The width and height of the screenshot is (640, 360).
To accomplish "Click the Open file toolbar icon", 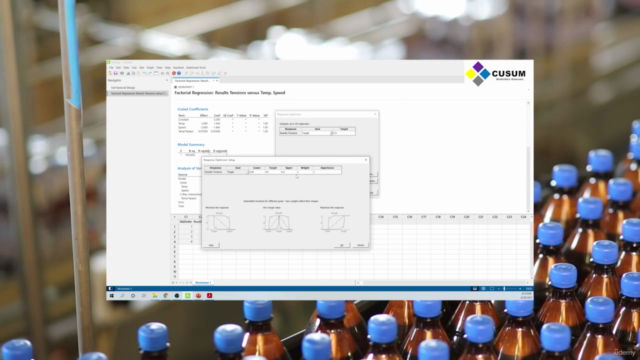I will [x=110, y=73].
